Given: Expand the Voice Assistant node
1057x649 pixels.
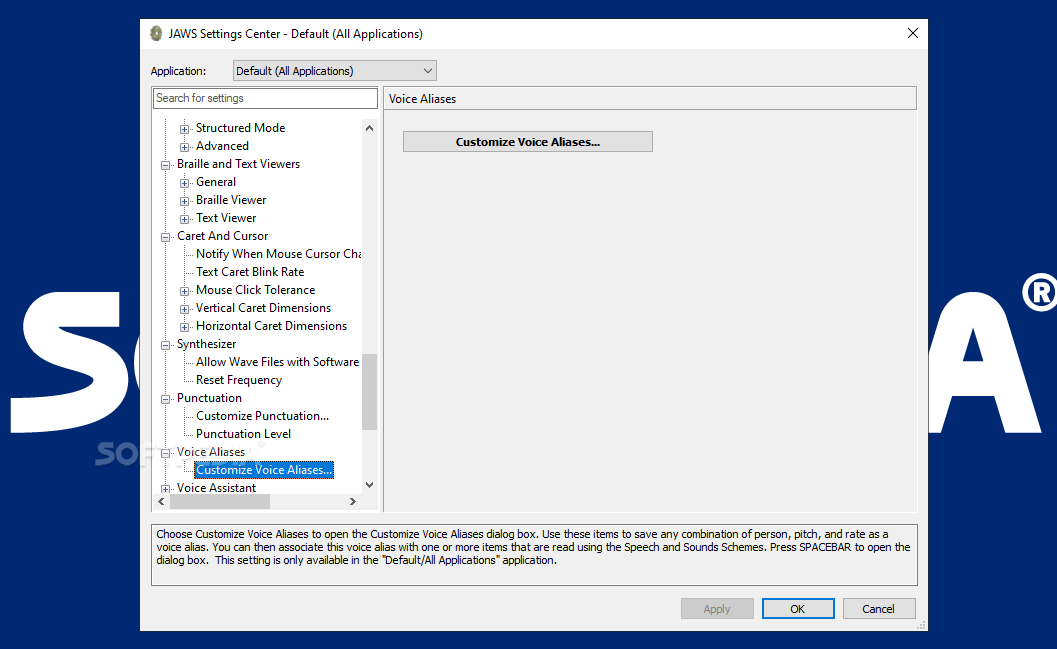Looking at the screenshot, I should [165, 489].
